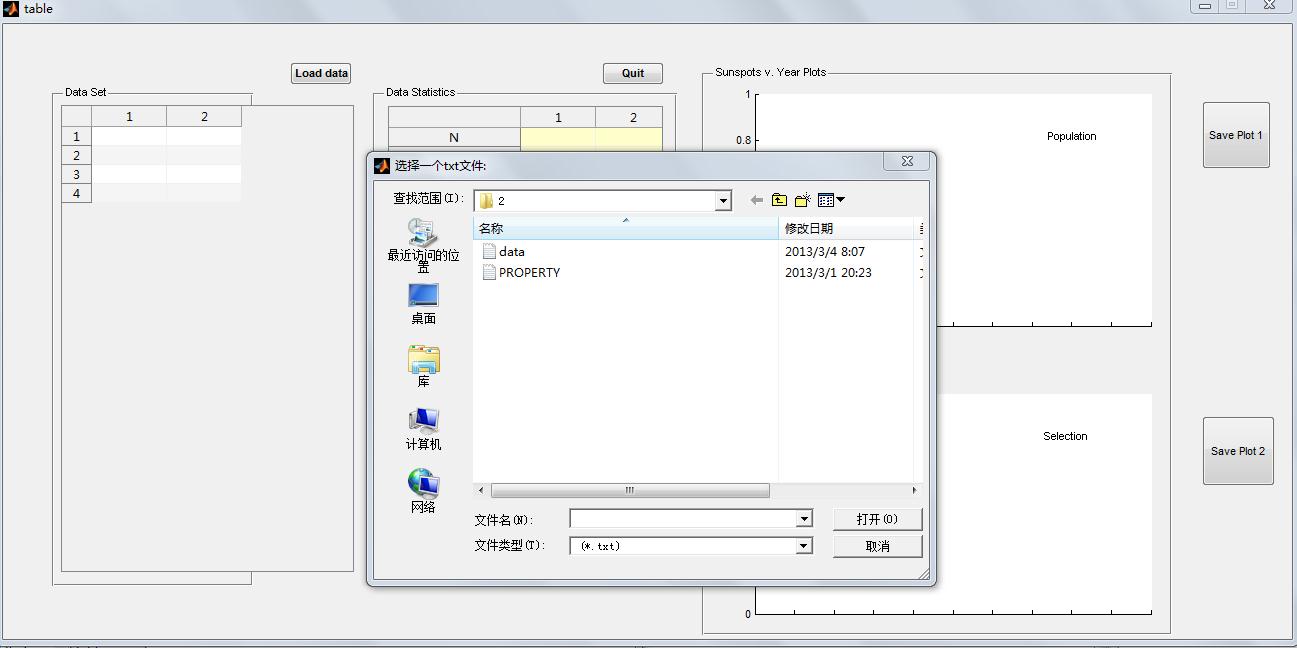Select Desktop (桌面) in the dialog sidebar
Viewport: 1297px width, 648px height.
[x=423, y=304]
